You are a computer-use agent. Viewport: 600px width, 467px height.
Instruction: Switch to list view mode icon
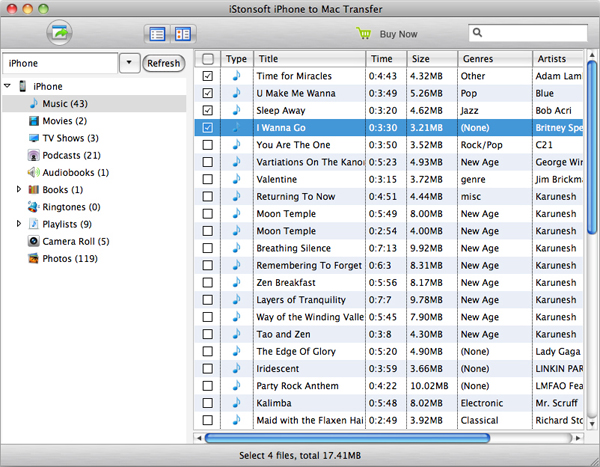point(157,34)
